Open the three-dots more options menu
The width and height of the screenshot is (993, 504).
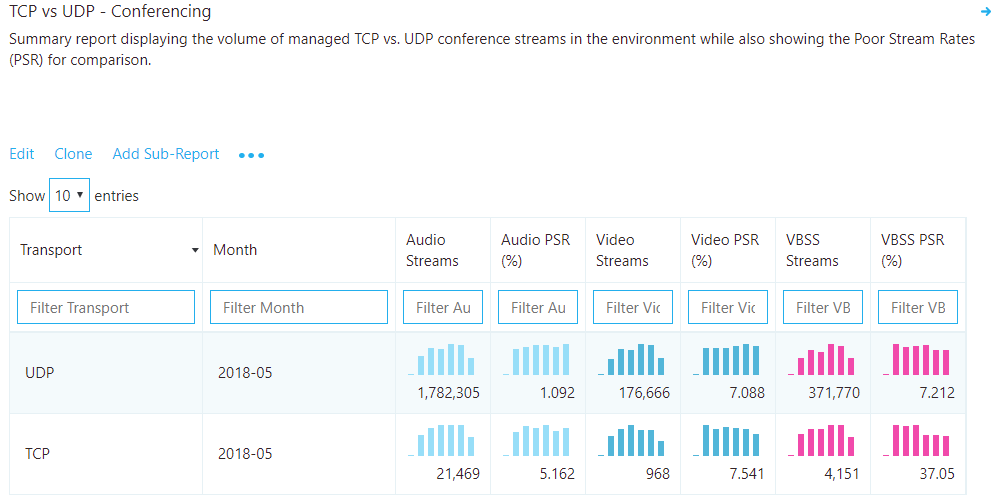tap(251, 155)
